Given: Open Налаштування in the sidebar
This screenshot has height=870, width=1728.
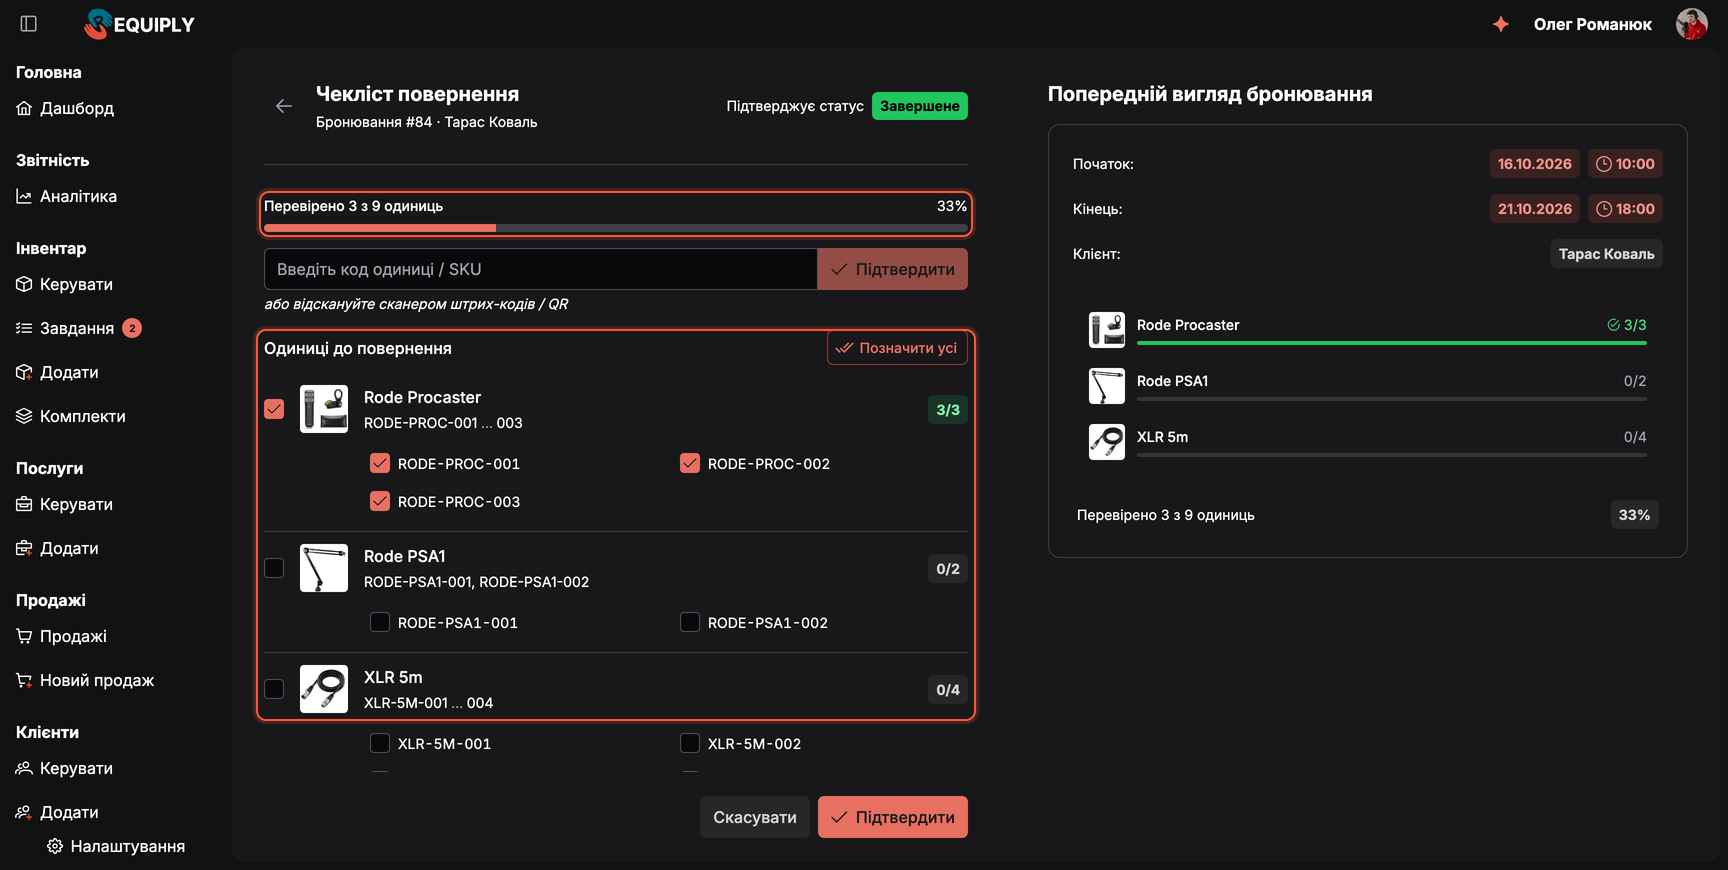Looking at the screenshot, I should click(x=116, y=846).
